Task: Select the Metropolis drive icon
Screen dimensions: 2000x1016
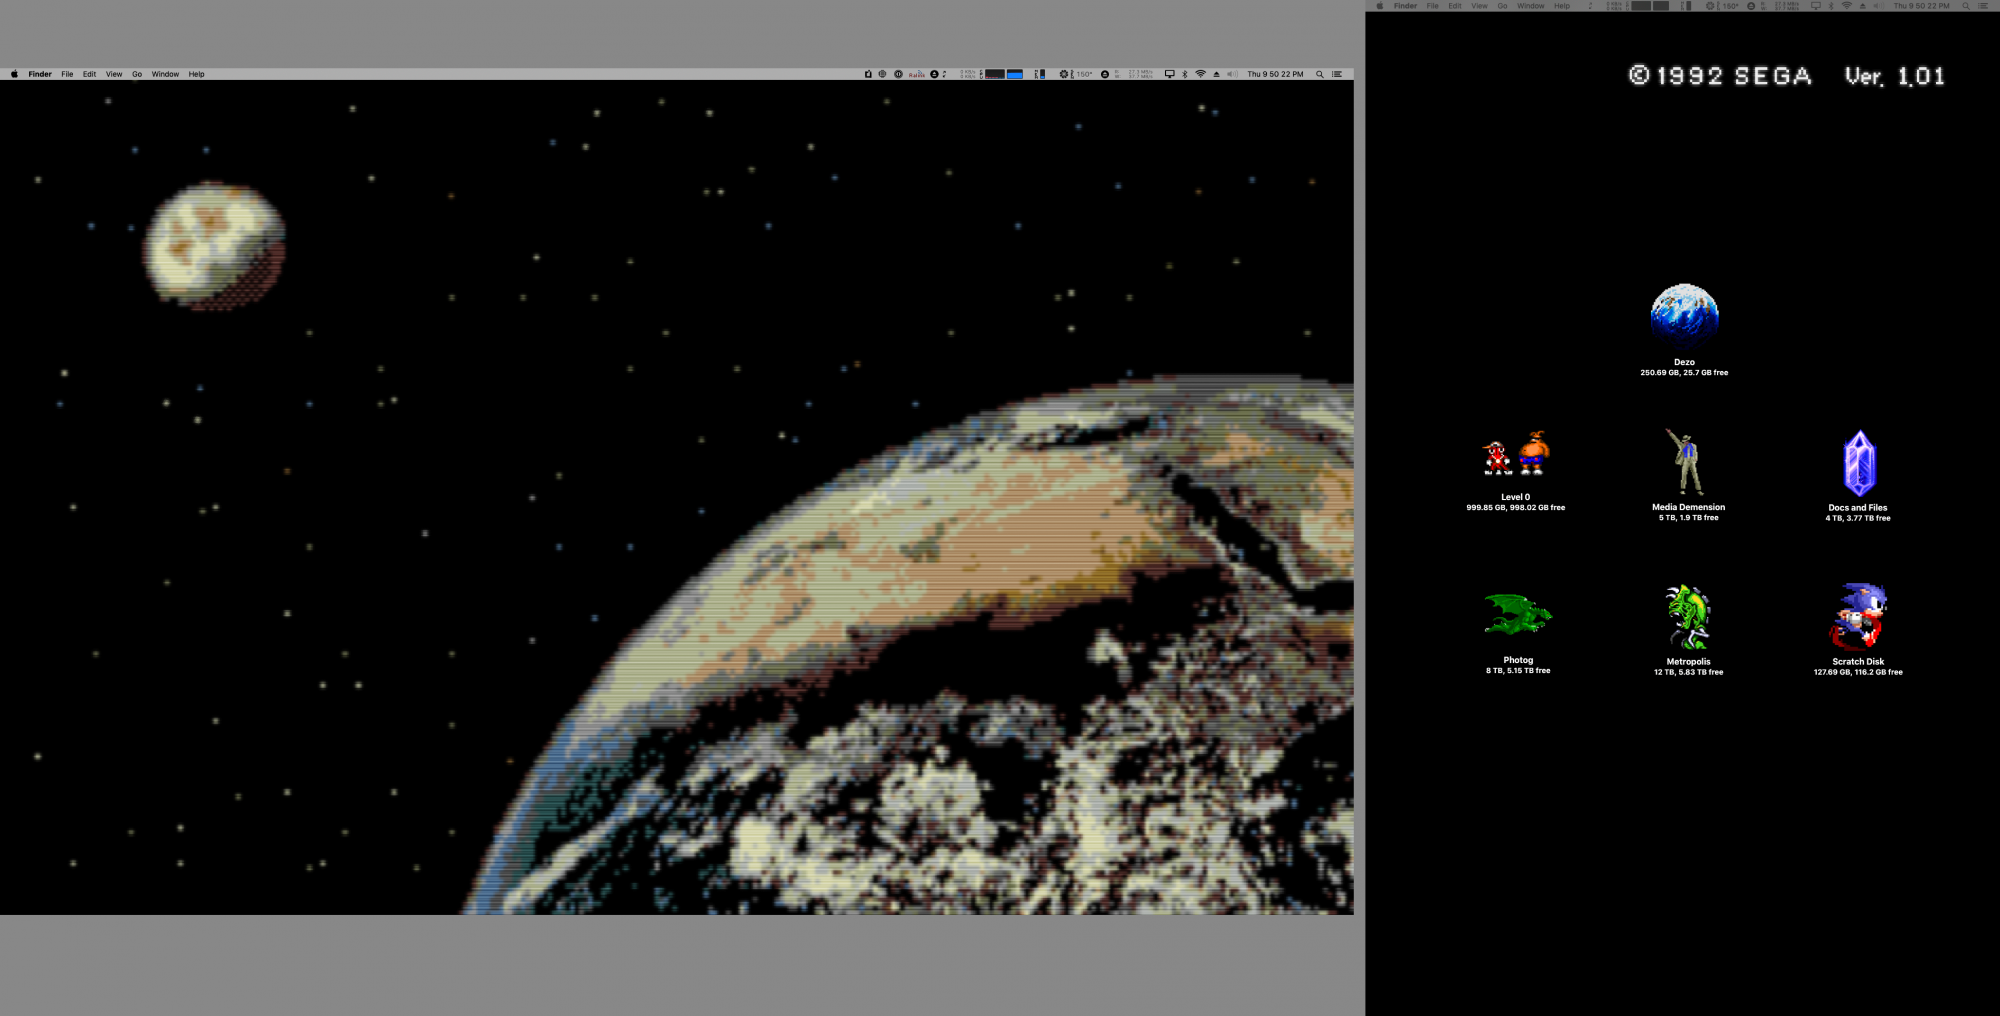Action: tap(1688, 617)
